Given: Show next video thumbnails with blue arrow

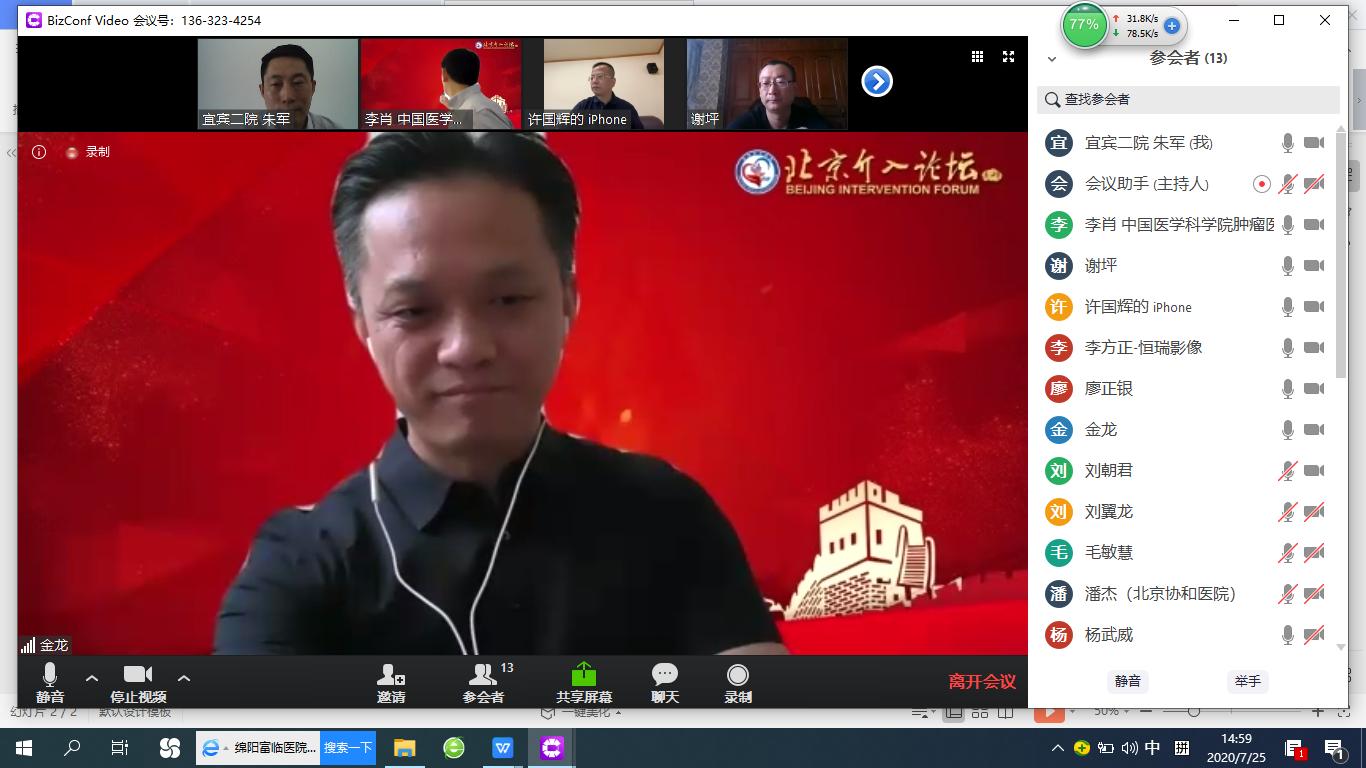Looking at the screenshot, I should 877,82.
